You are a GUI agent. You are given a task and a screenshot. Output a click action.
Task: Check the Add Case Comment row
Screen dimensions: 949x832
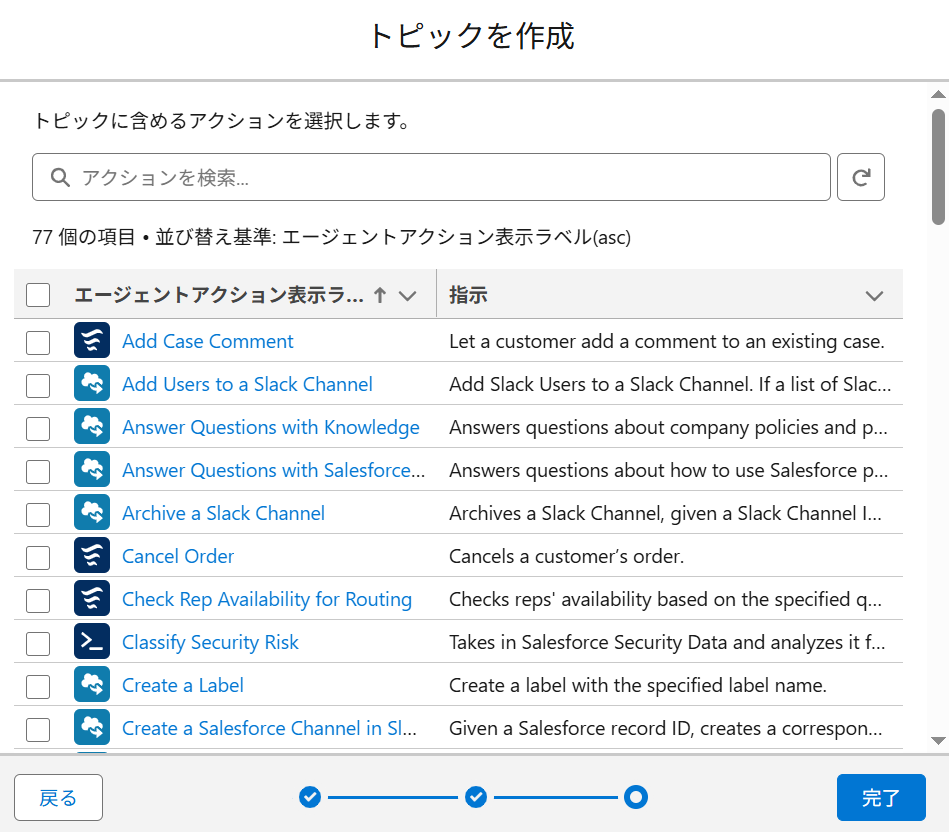38,342
